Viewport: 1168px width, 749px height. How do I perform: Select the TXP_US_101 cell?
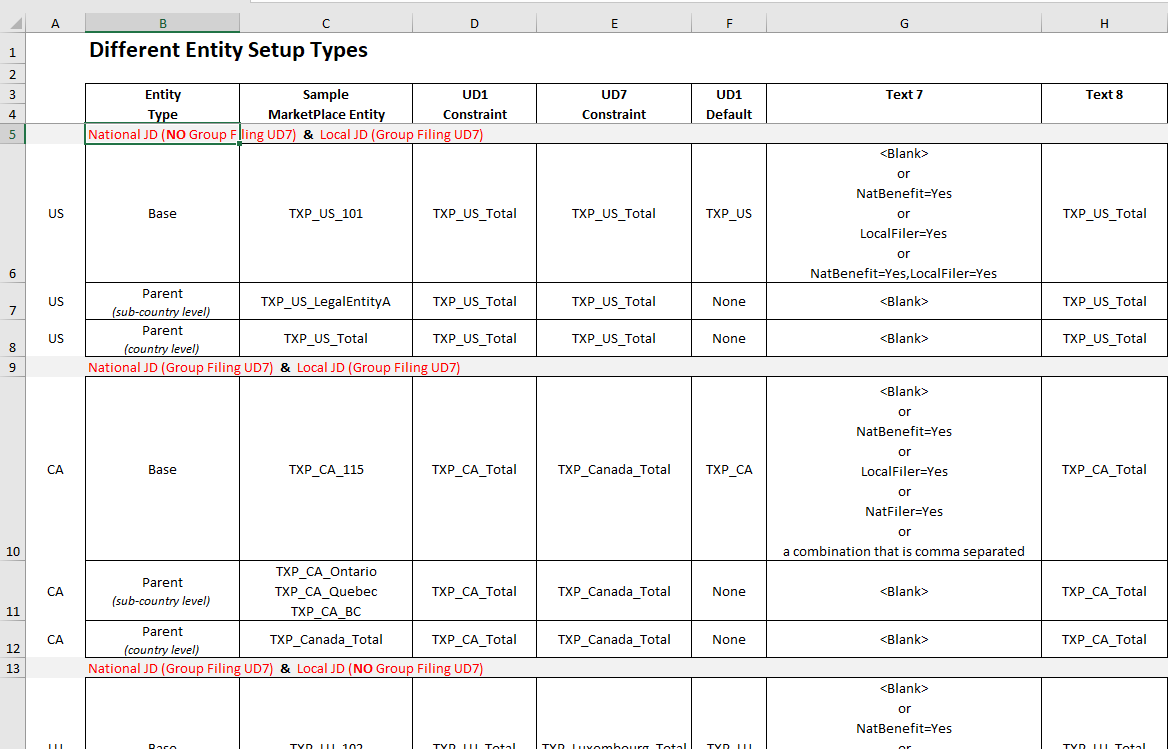[x=325, y=213]
